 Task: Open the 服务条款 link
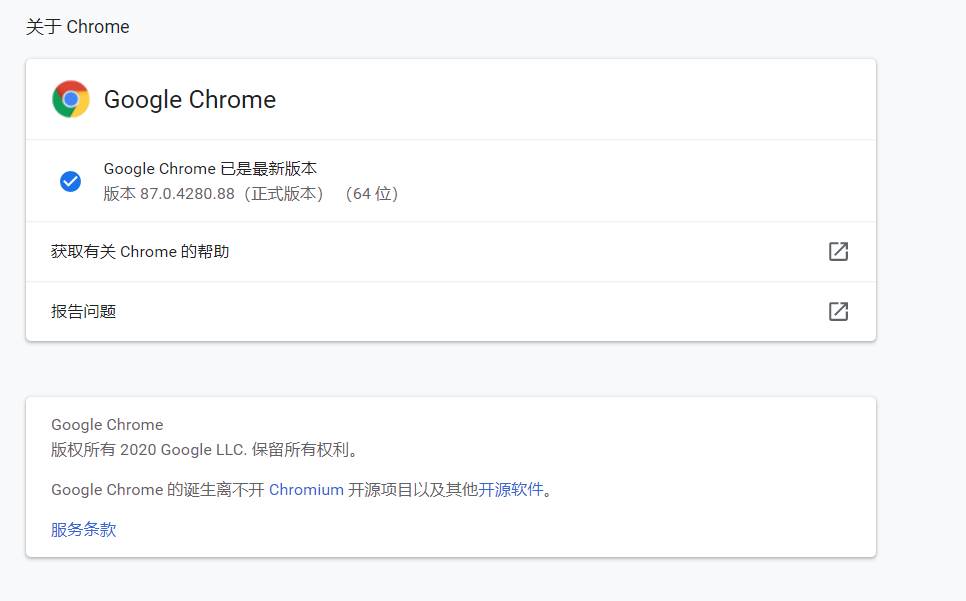click(84, 530)
